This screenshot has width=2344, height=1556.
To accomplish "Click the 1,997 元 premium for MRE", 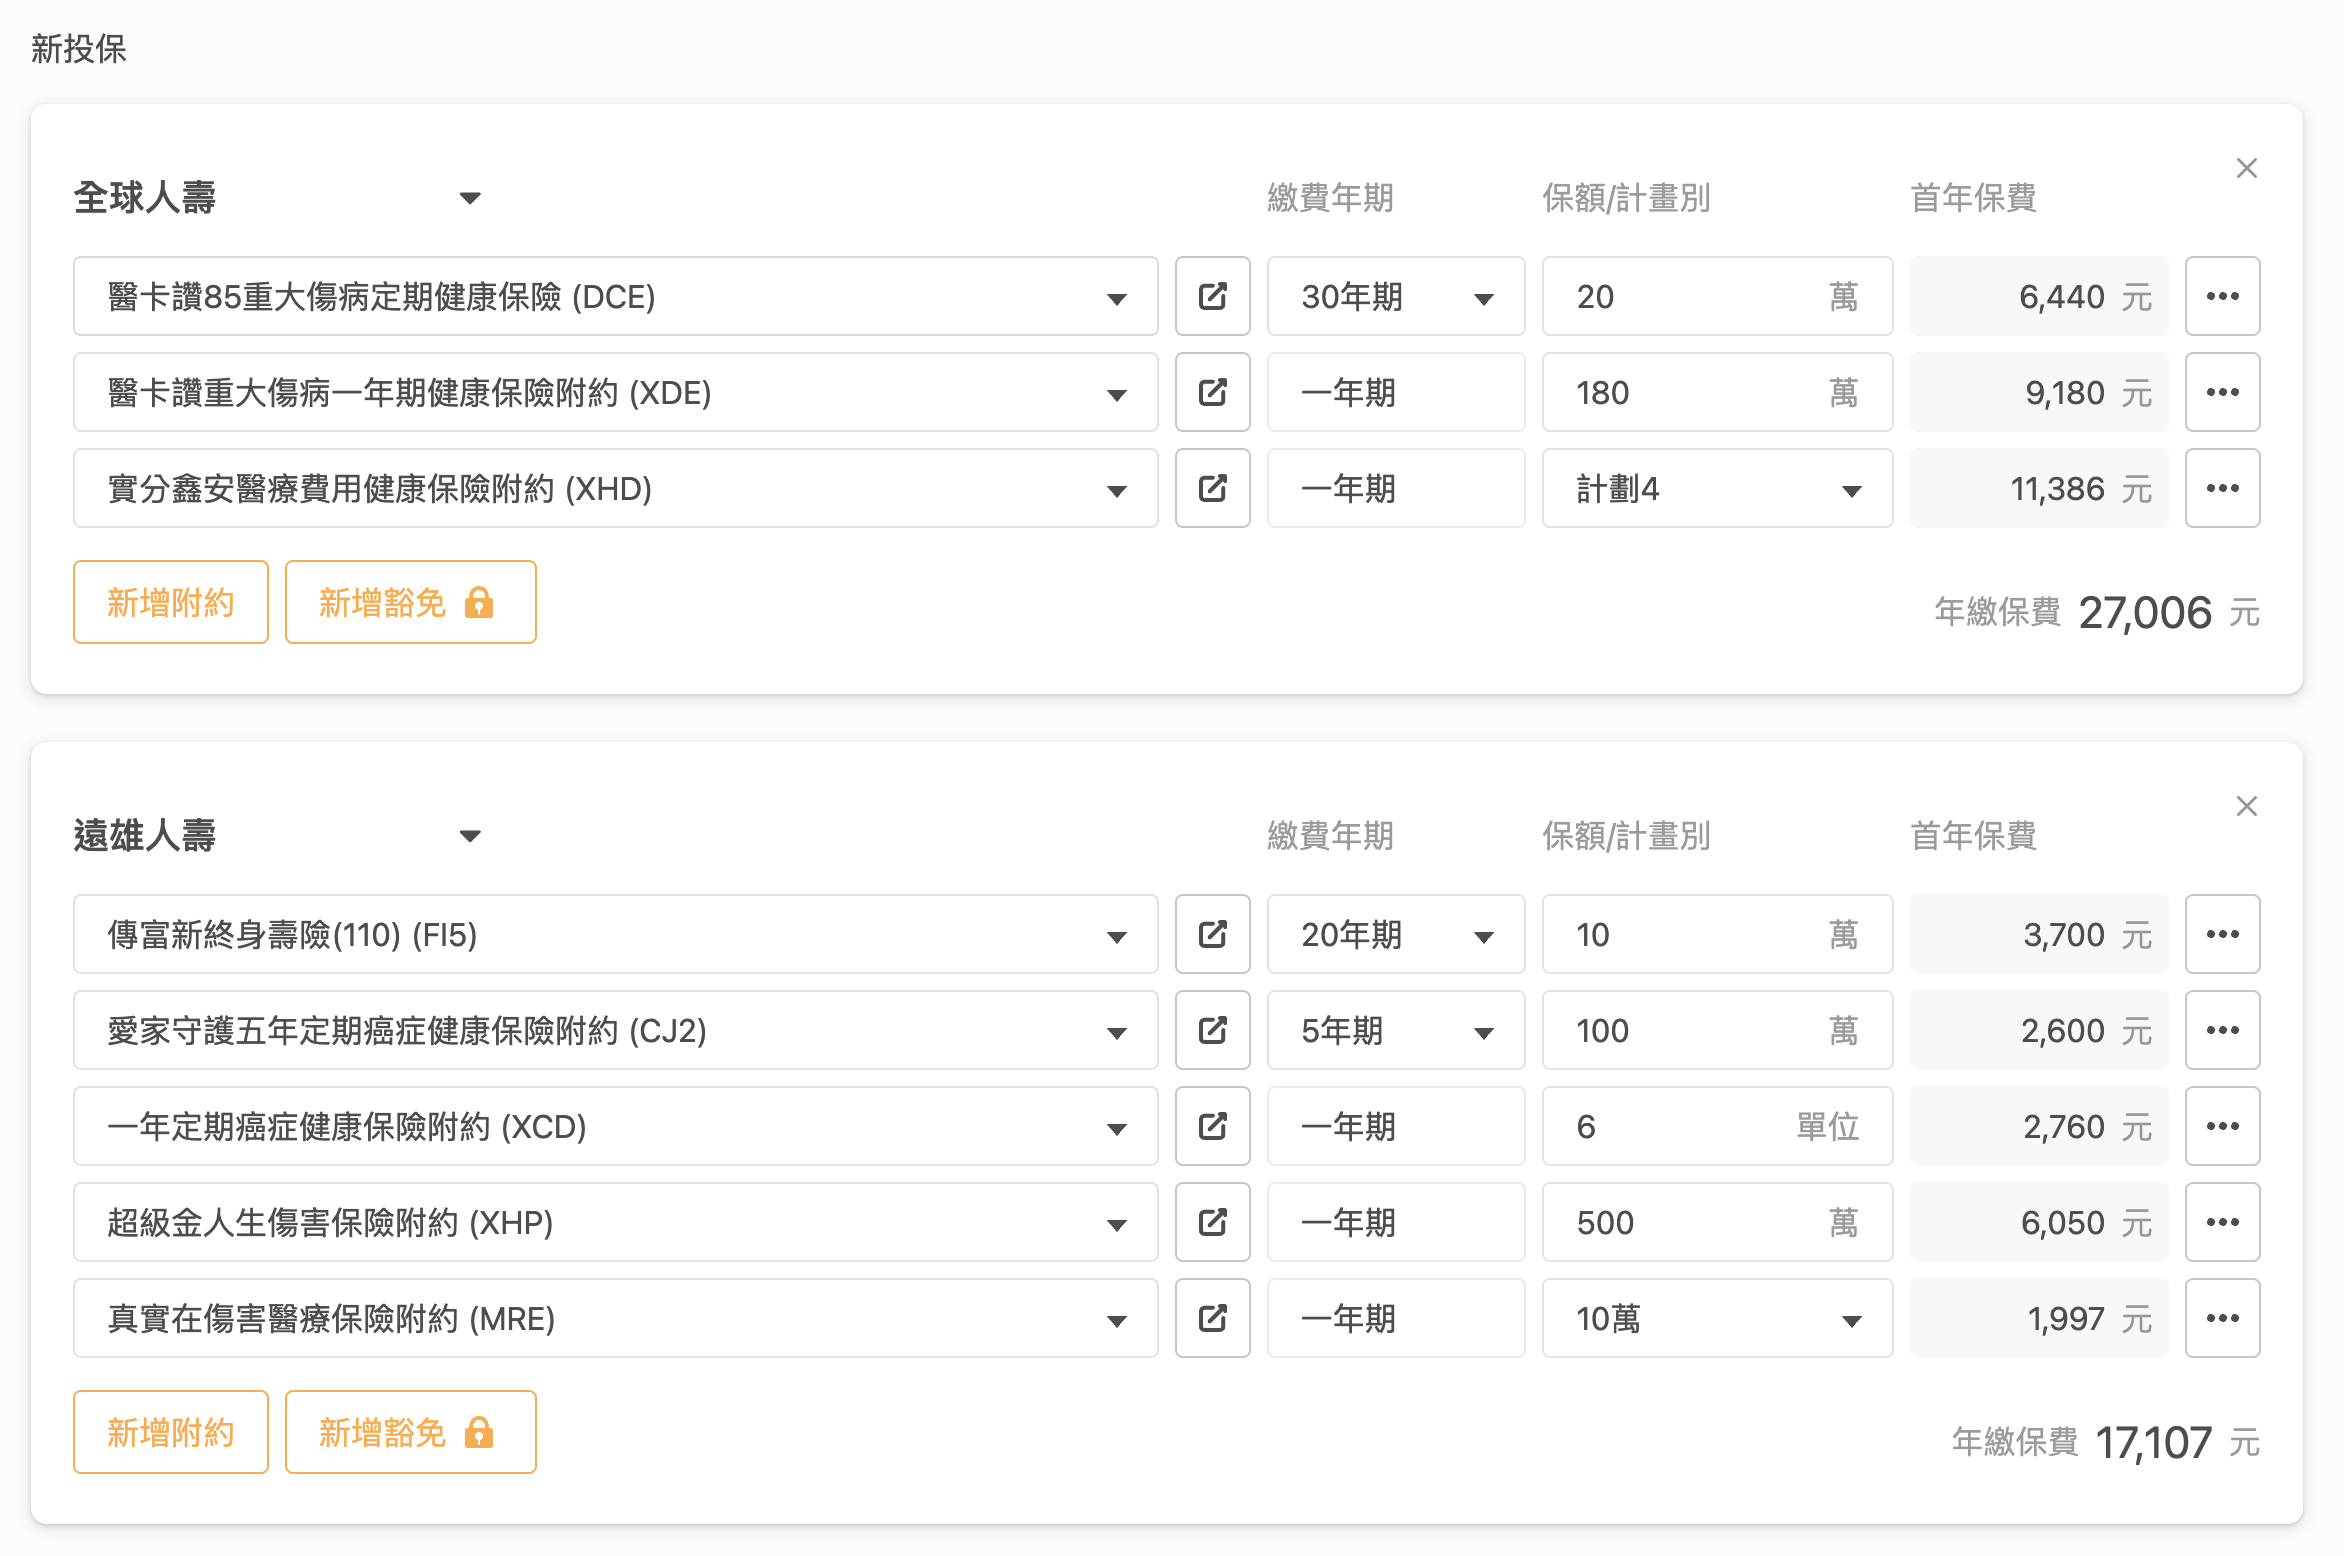I will (2039, 1318).
